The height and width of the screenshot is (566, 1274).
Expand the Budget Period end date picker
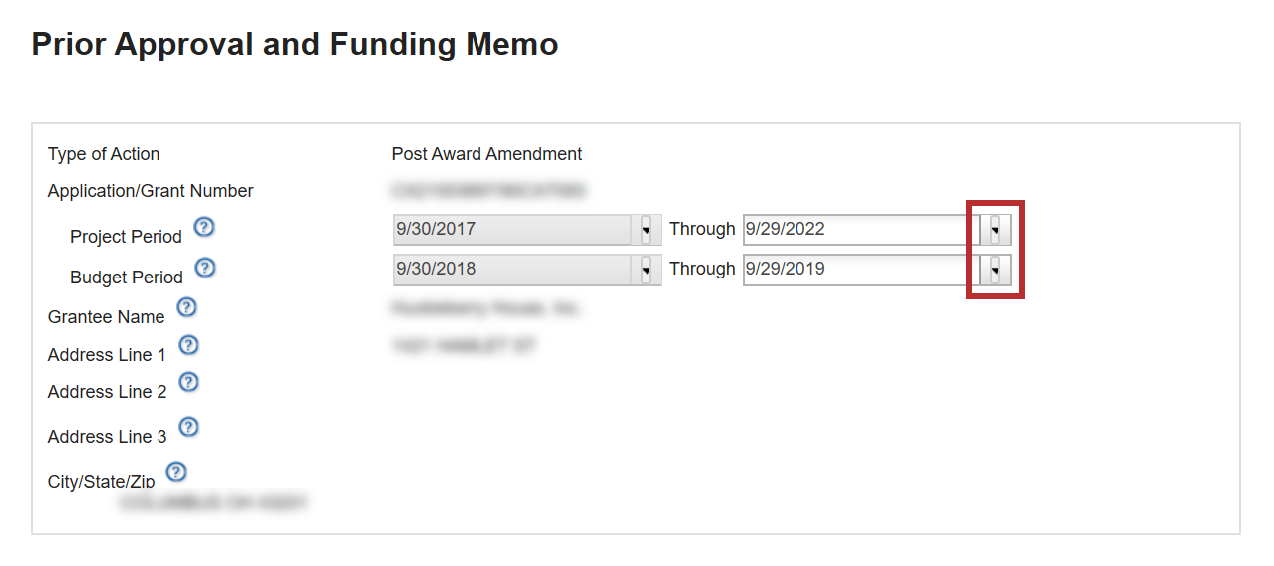point(995,270)
